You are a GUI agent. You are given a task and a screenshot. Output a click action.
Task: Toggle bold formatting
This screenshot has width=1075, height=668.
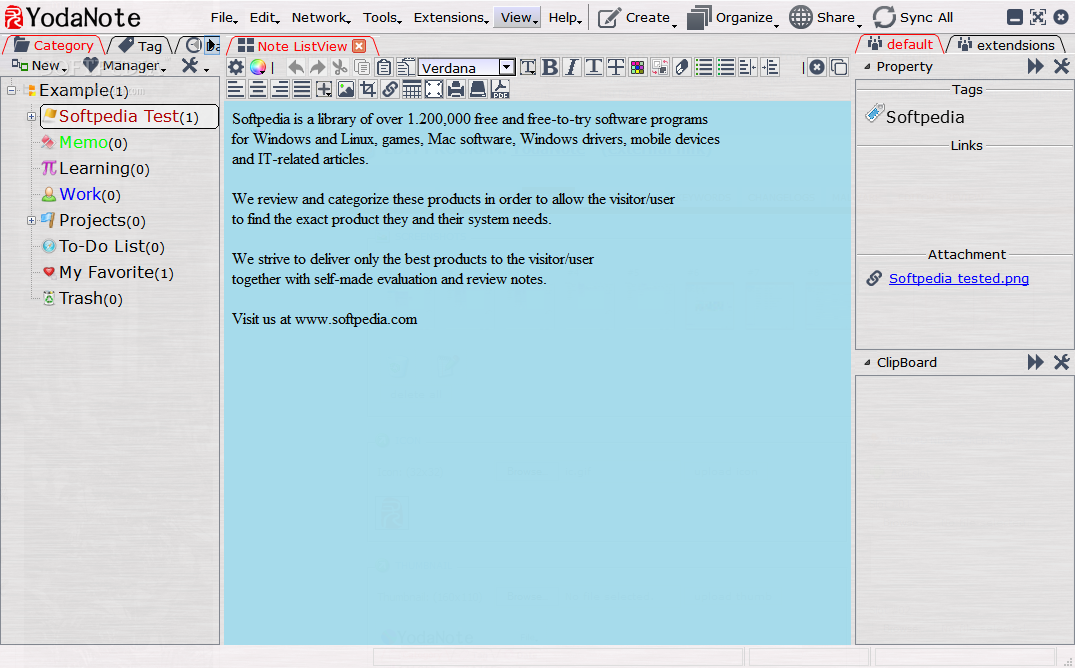(550, 67)
